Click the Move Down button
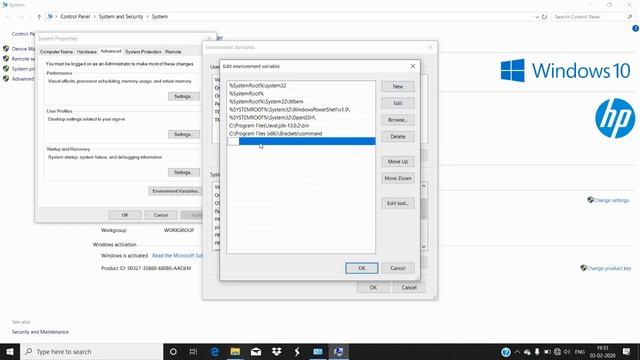The height and width of the screenshot is (360, 640). pos(398,178)
